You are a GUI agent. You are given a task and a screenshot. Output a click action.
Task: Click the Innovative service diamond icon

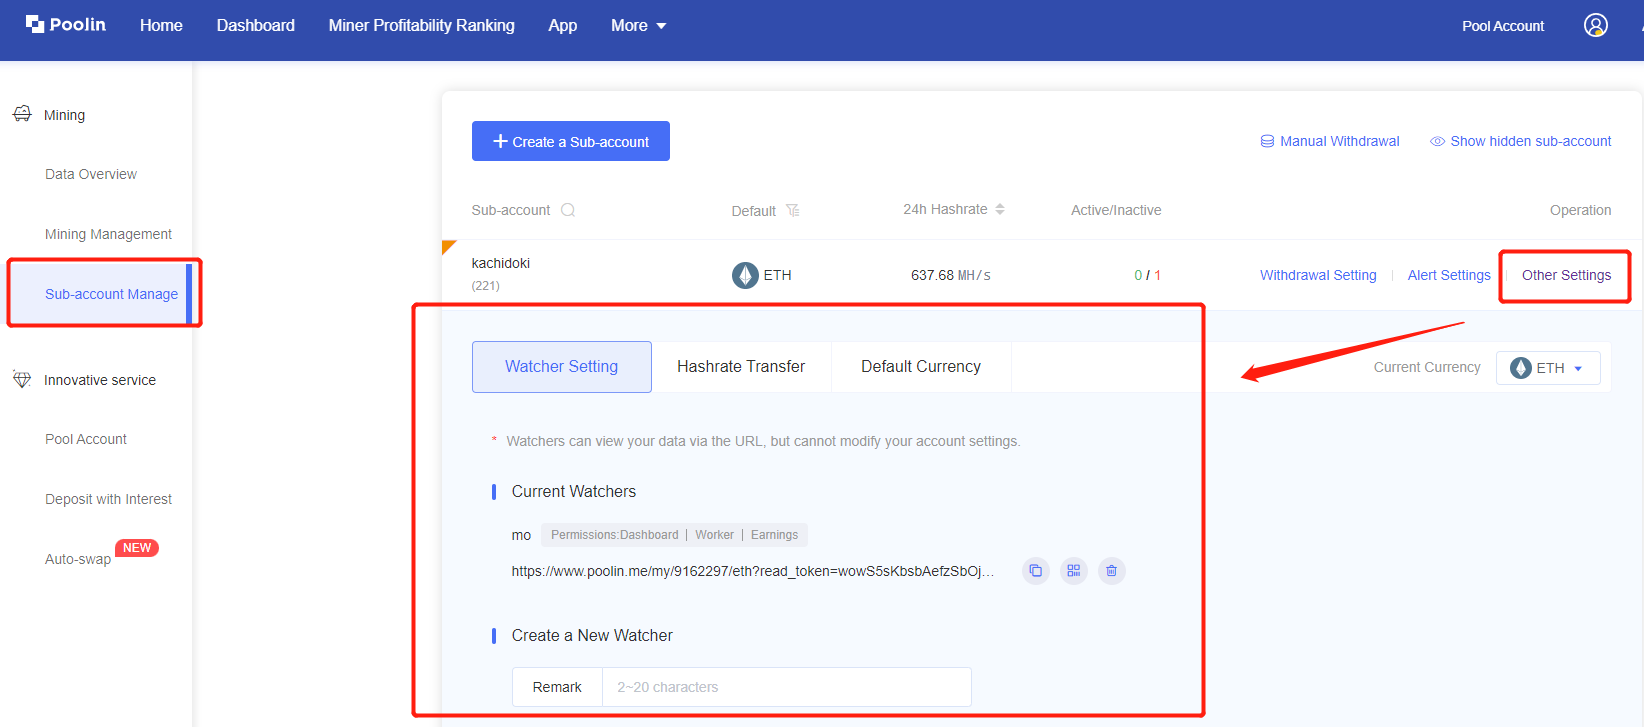click(22, 379)
